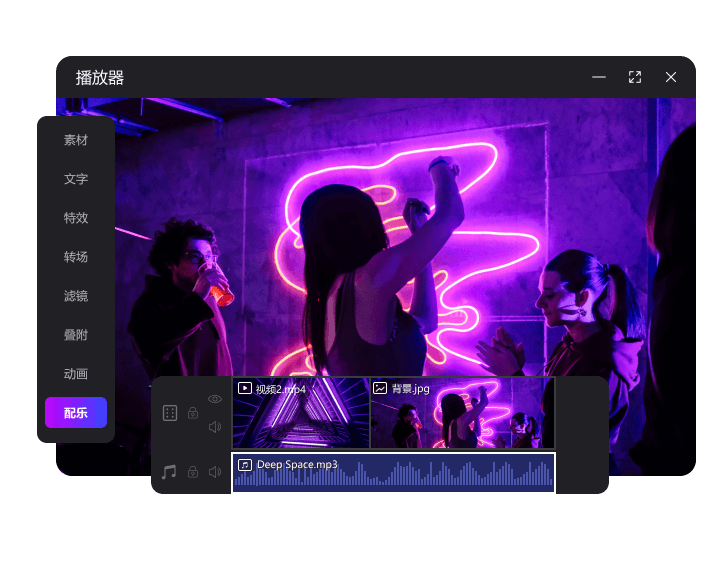Open the 滤镜 filters tab

[x=76, y=296]
